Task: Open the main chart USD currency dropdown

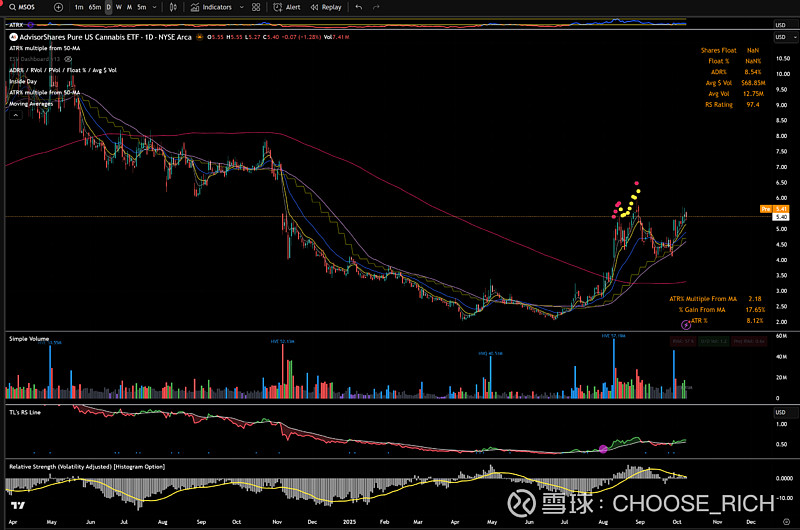Action: [786, 37]
